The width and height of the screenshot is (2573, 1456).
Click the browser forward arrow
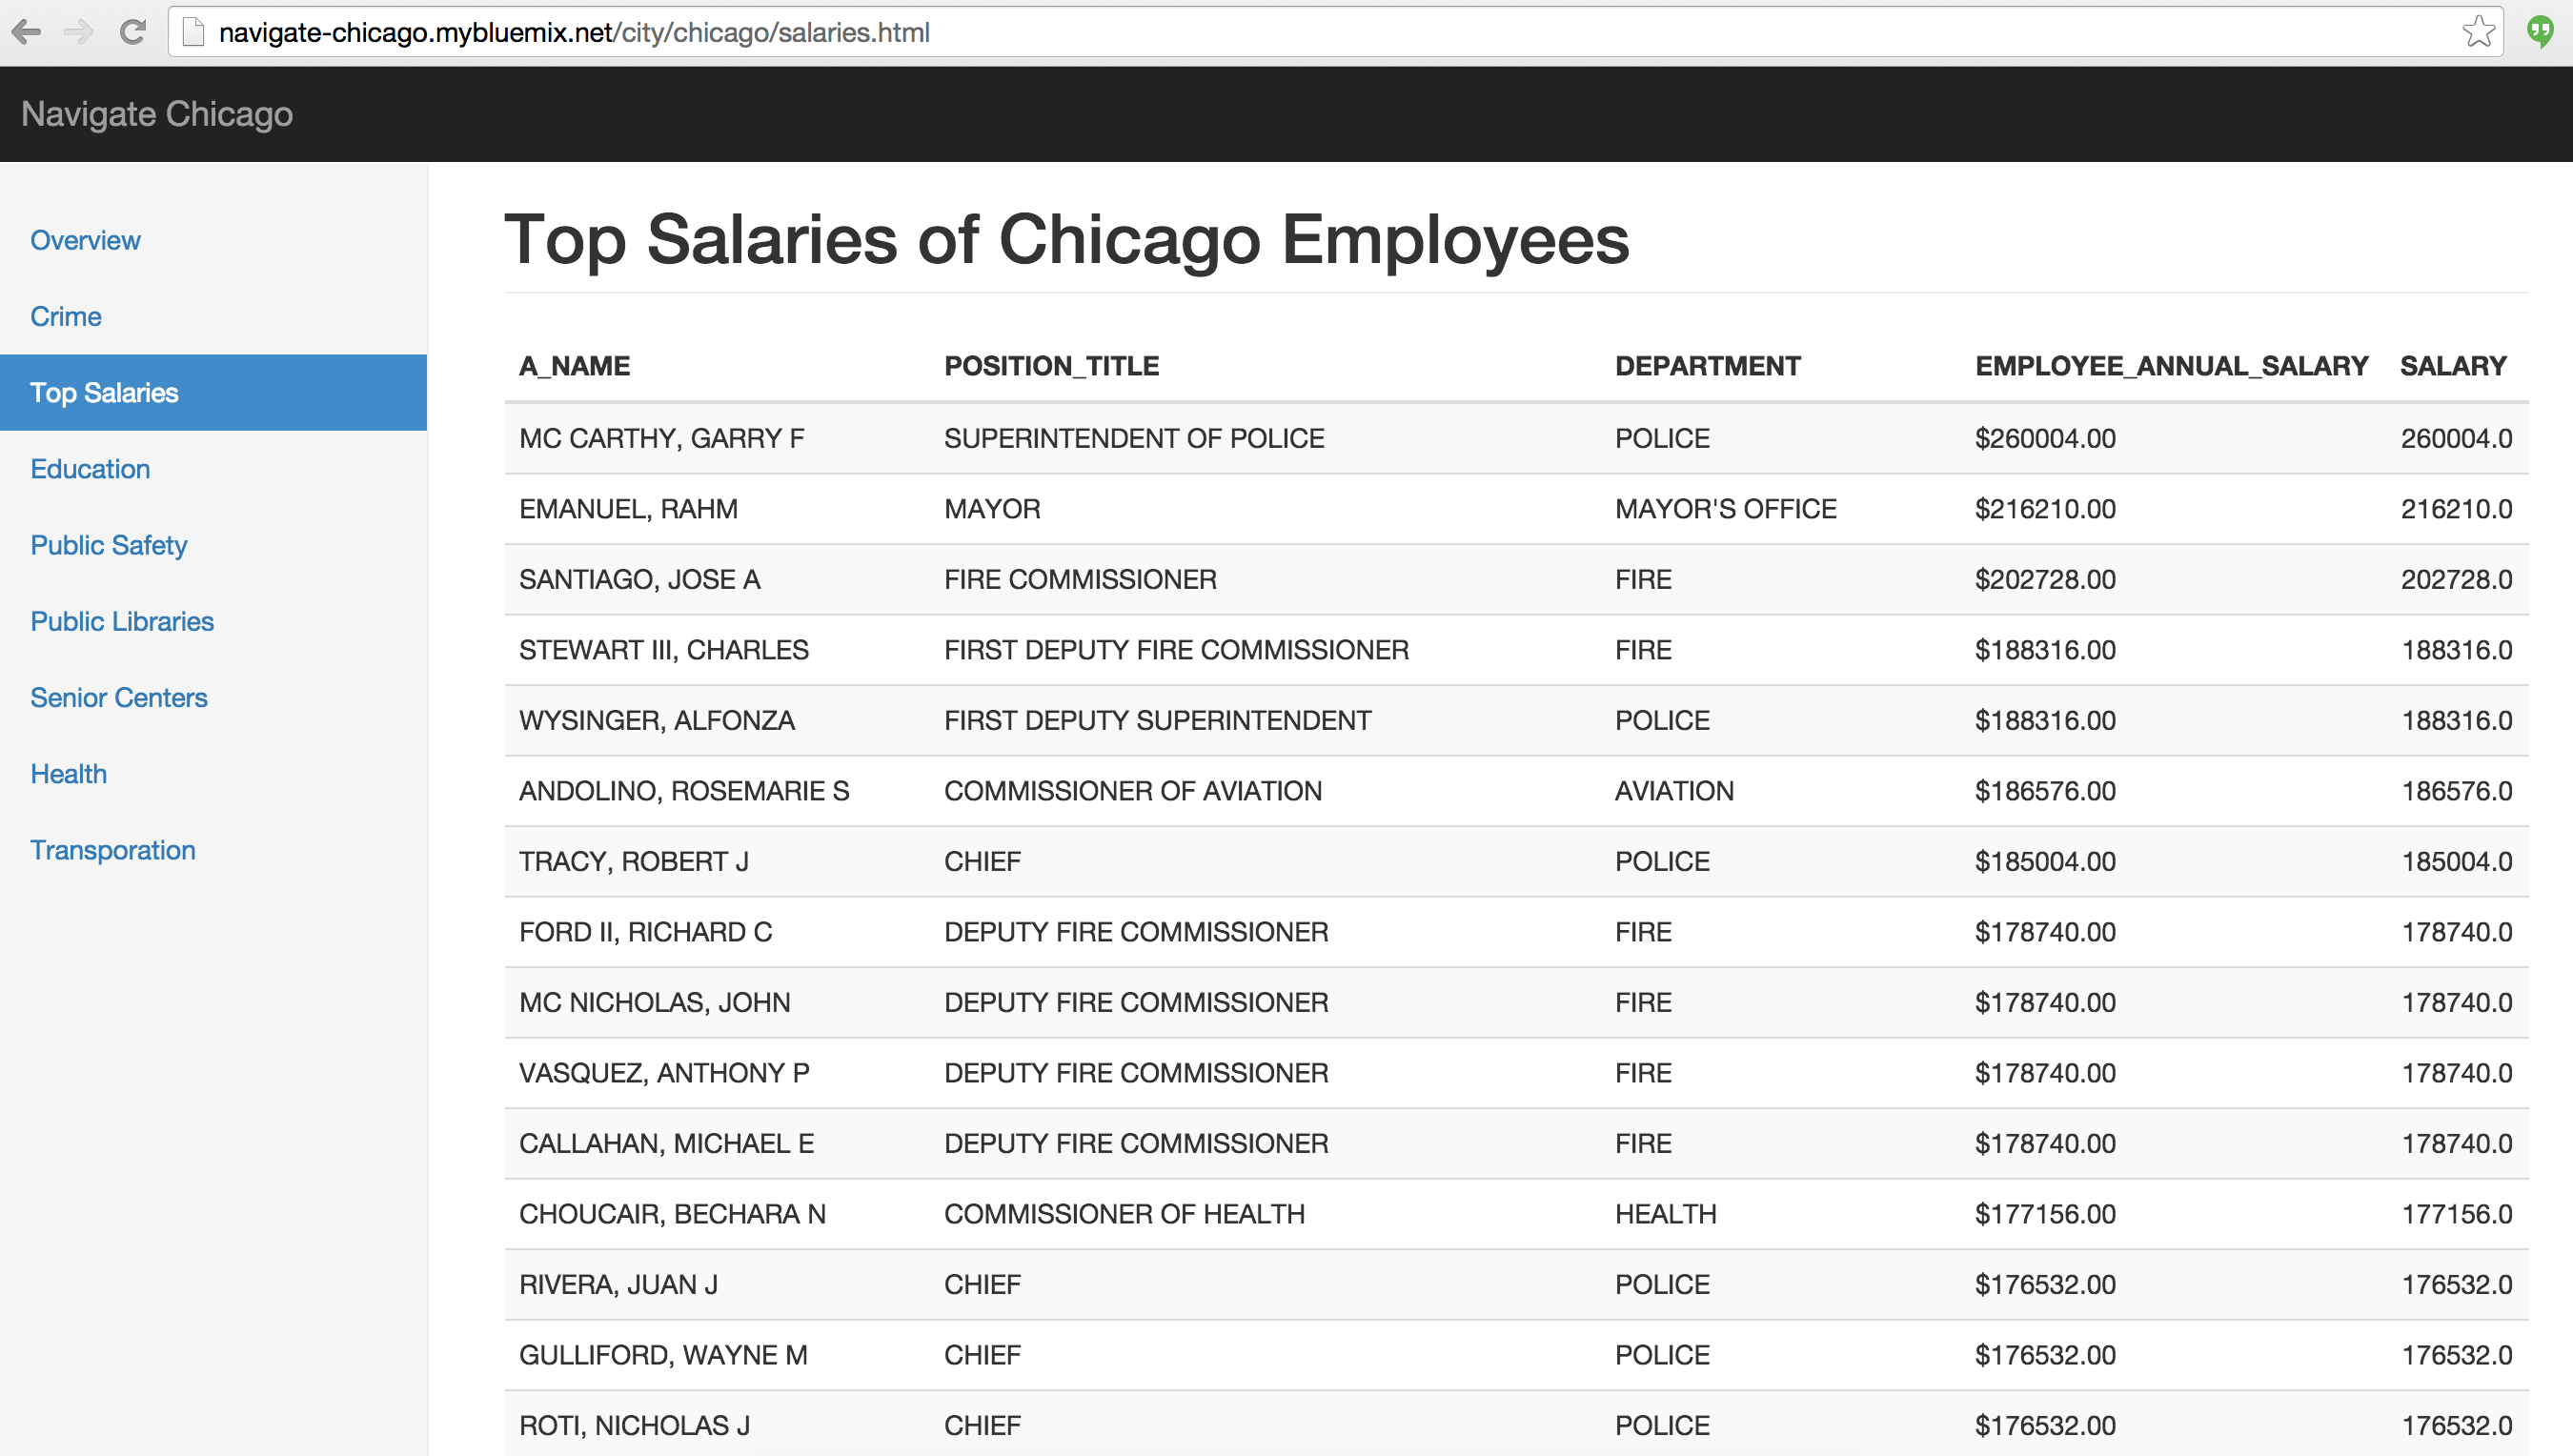pyautogui.click(x=78, y=32)
